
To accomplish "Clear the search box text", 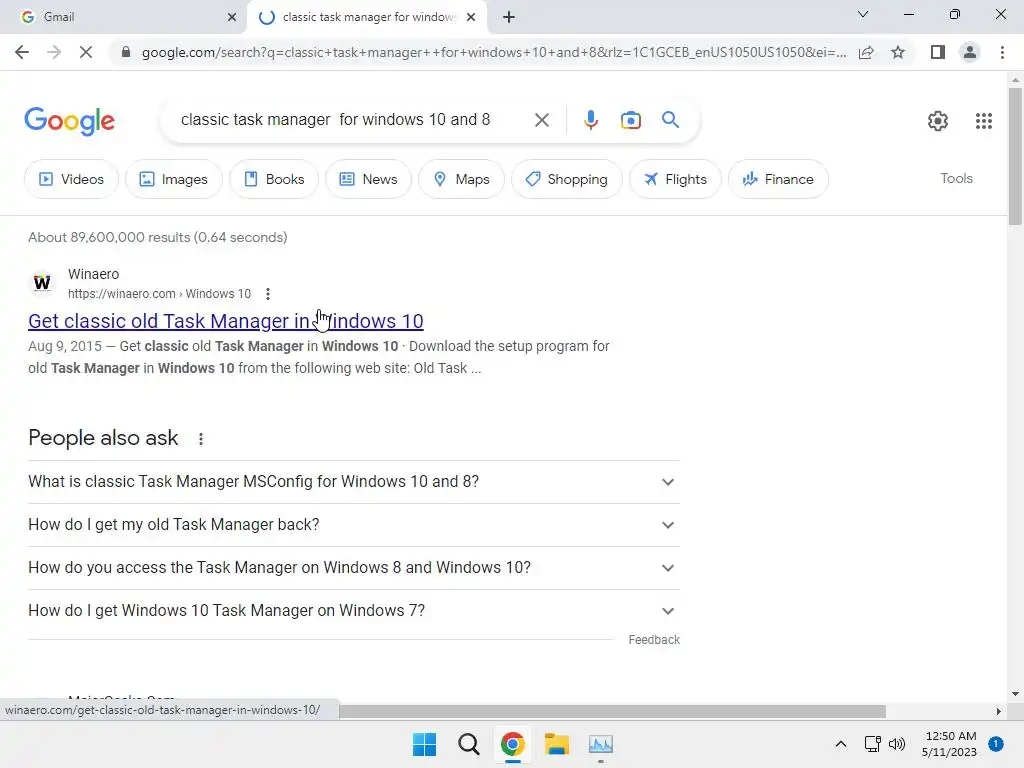I will coord(541,120).
